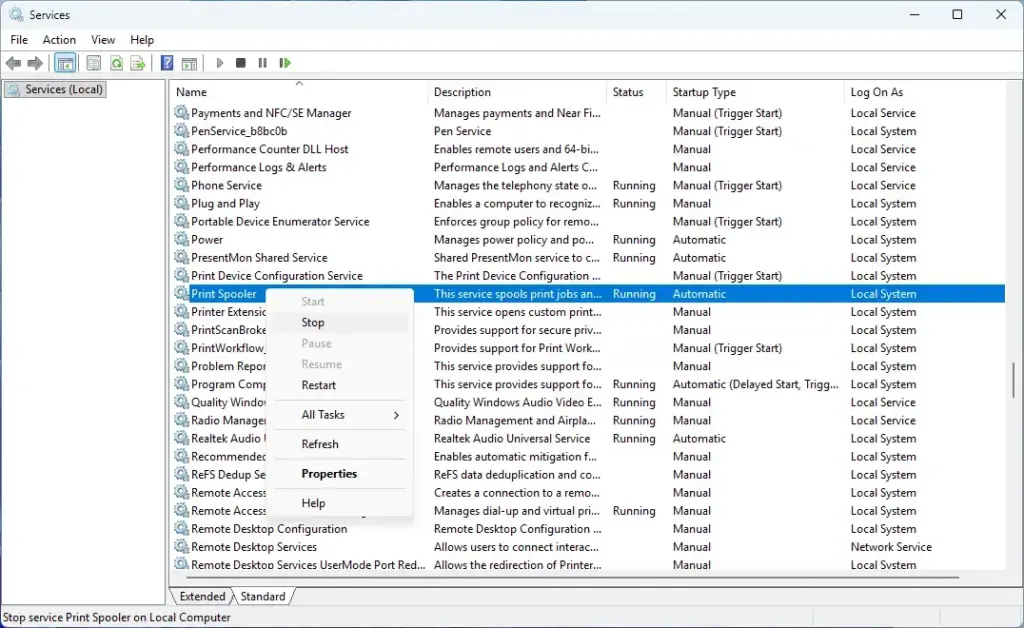The height and width of the screenshot is (628, 1024).
Task: Click the Pause Service toolbar button
Action: 263,63
